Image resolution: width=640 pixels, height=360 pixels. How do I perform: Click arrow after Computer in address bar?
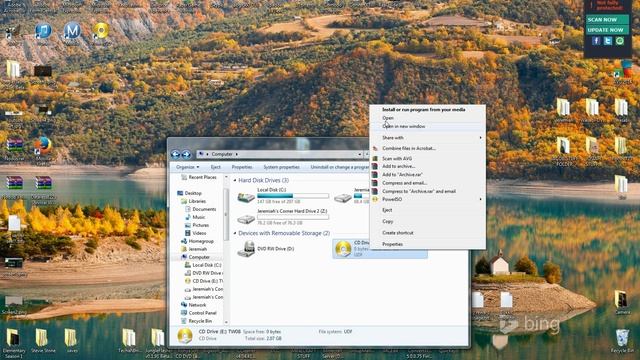click(x=237, y=154)
